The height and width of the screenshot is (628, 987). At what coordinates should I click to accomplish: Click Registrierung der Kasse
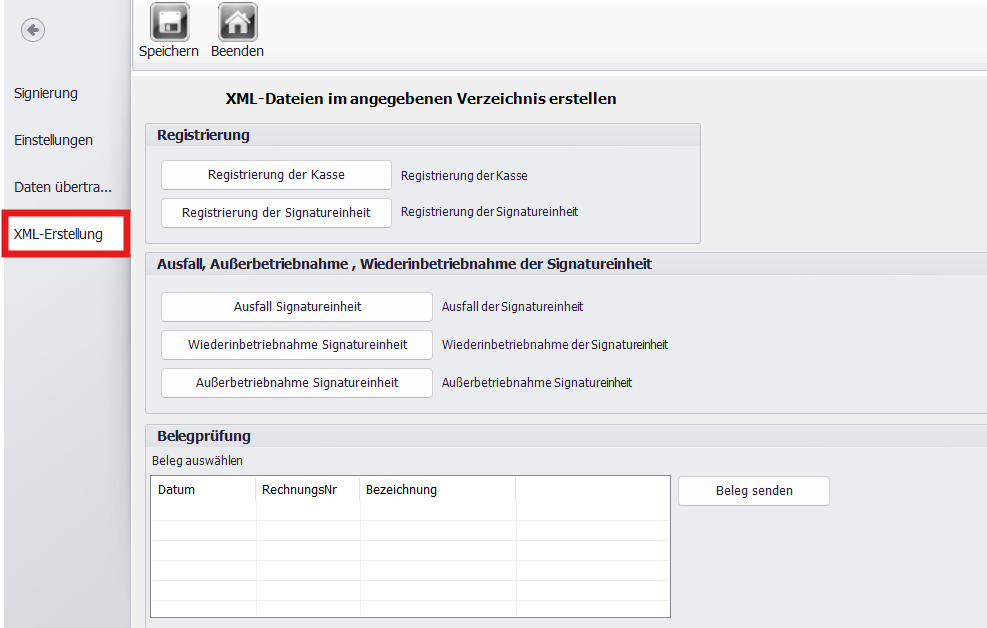tap(275, 174)
